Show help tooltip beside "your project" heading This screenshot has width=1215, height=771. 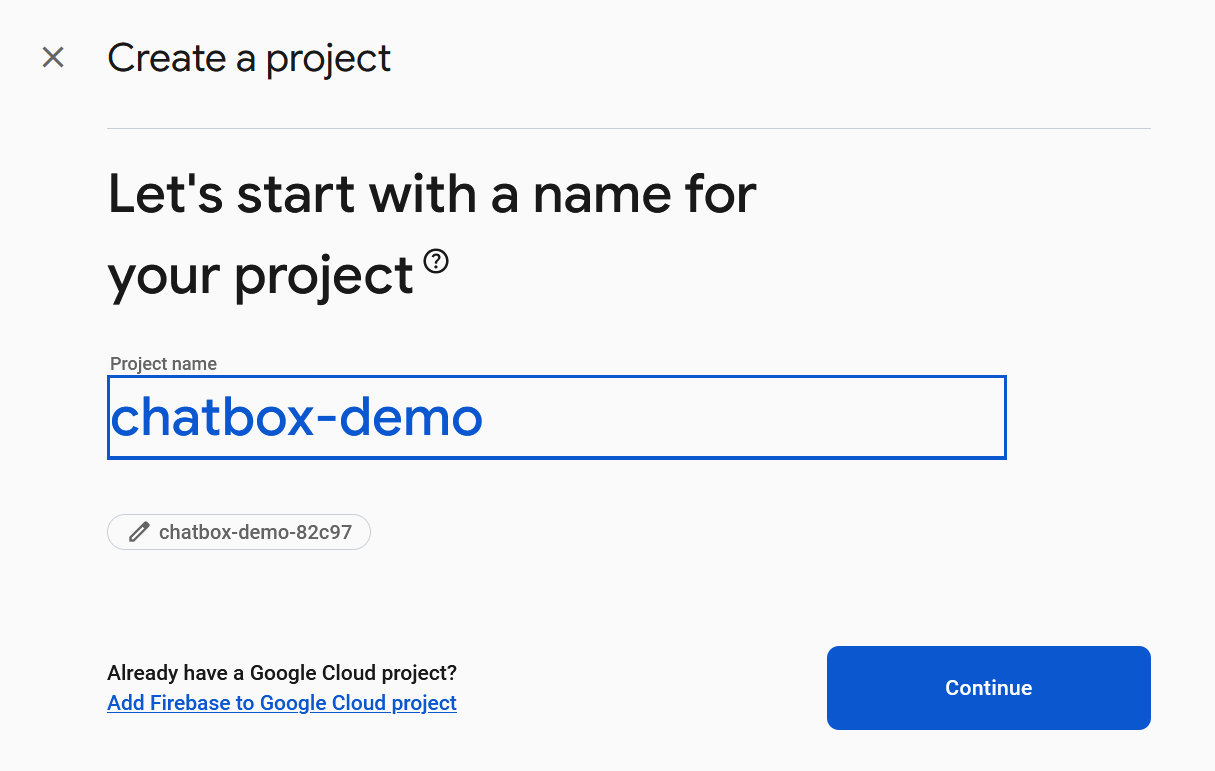pyautogui.click(x=436, y=262)
